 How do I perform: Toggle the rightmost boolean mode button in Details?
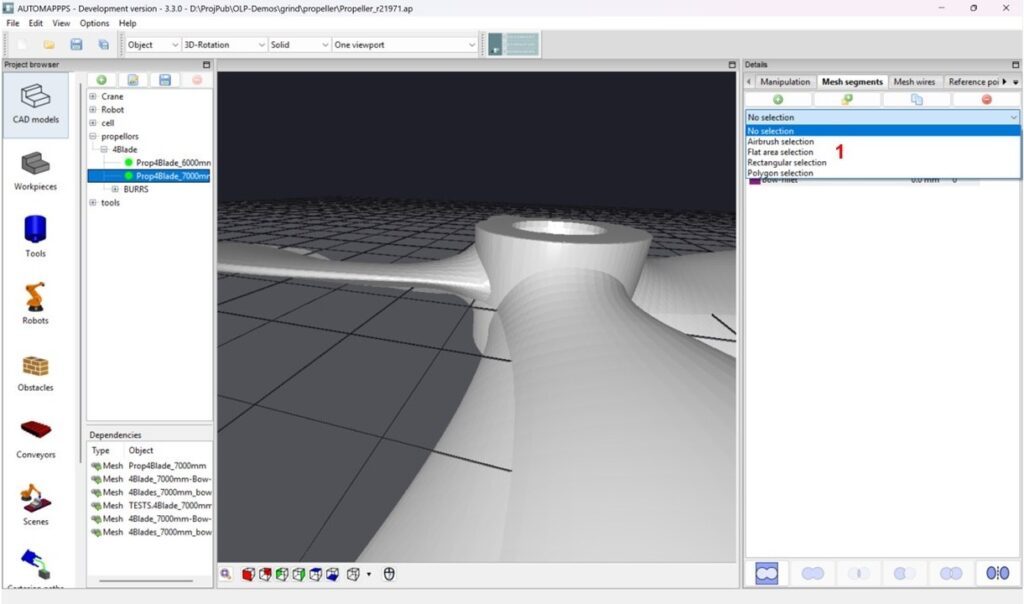coord(997,573)
